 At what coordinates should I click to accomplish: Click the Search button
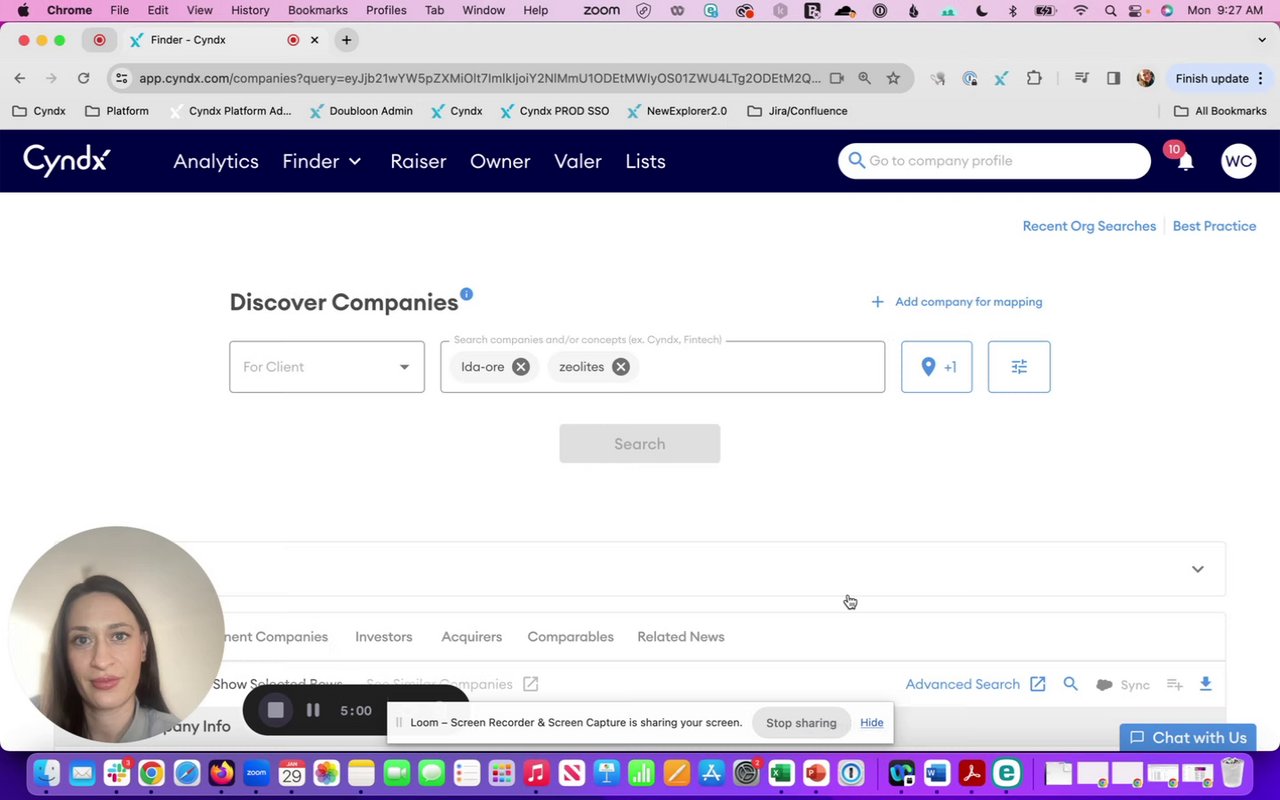pyautogui.click(x=640, y=444)
